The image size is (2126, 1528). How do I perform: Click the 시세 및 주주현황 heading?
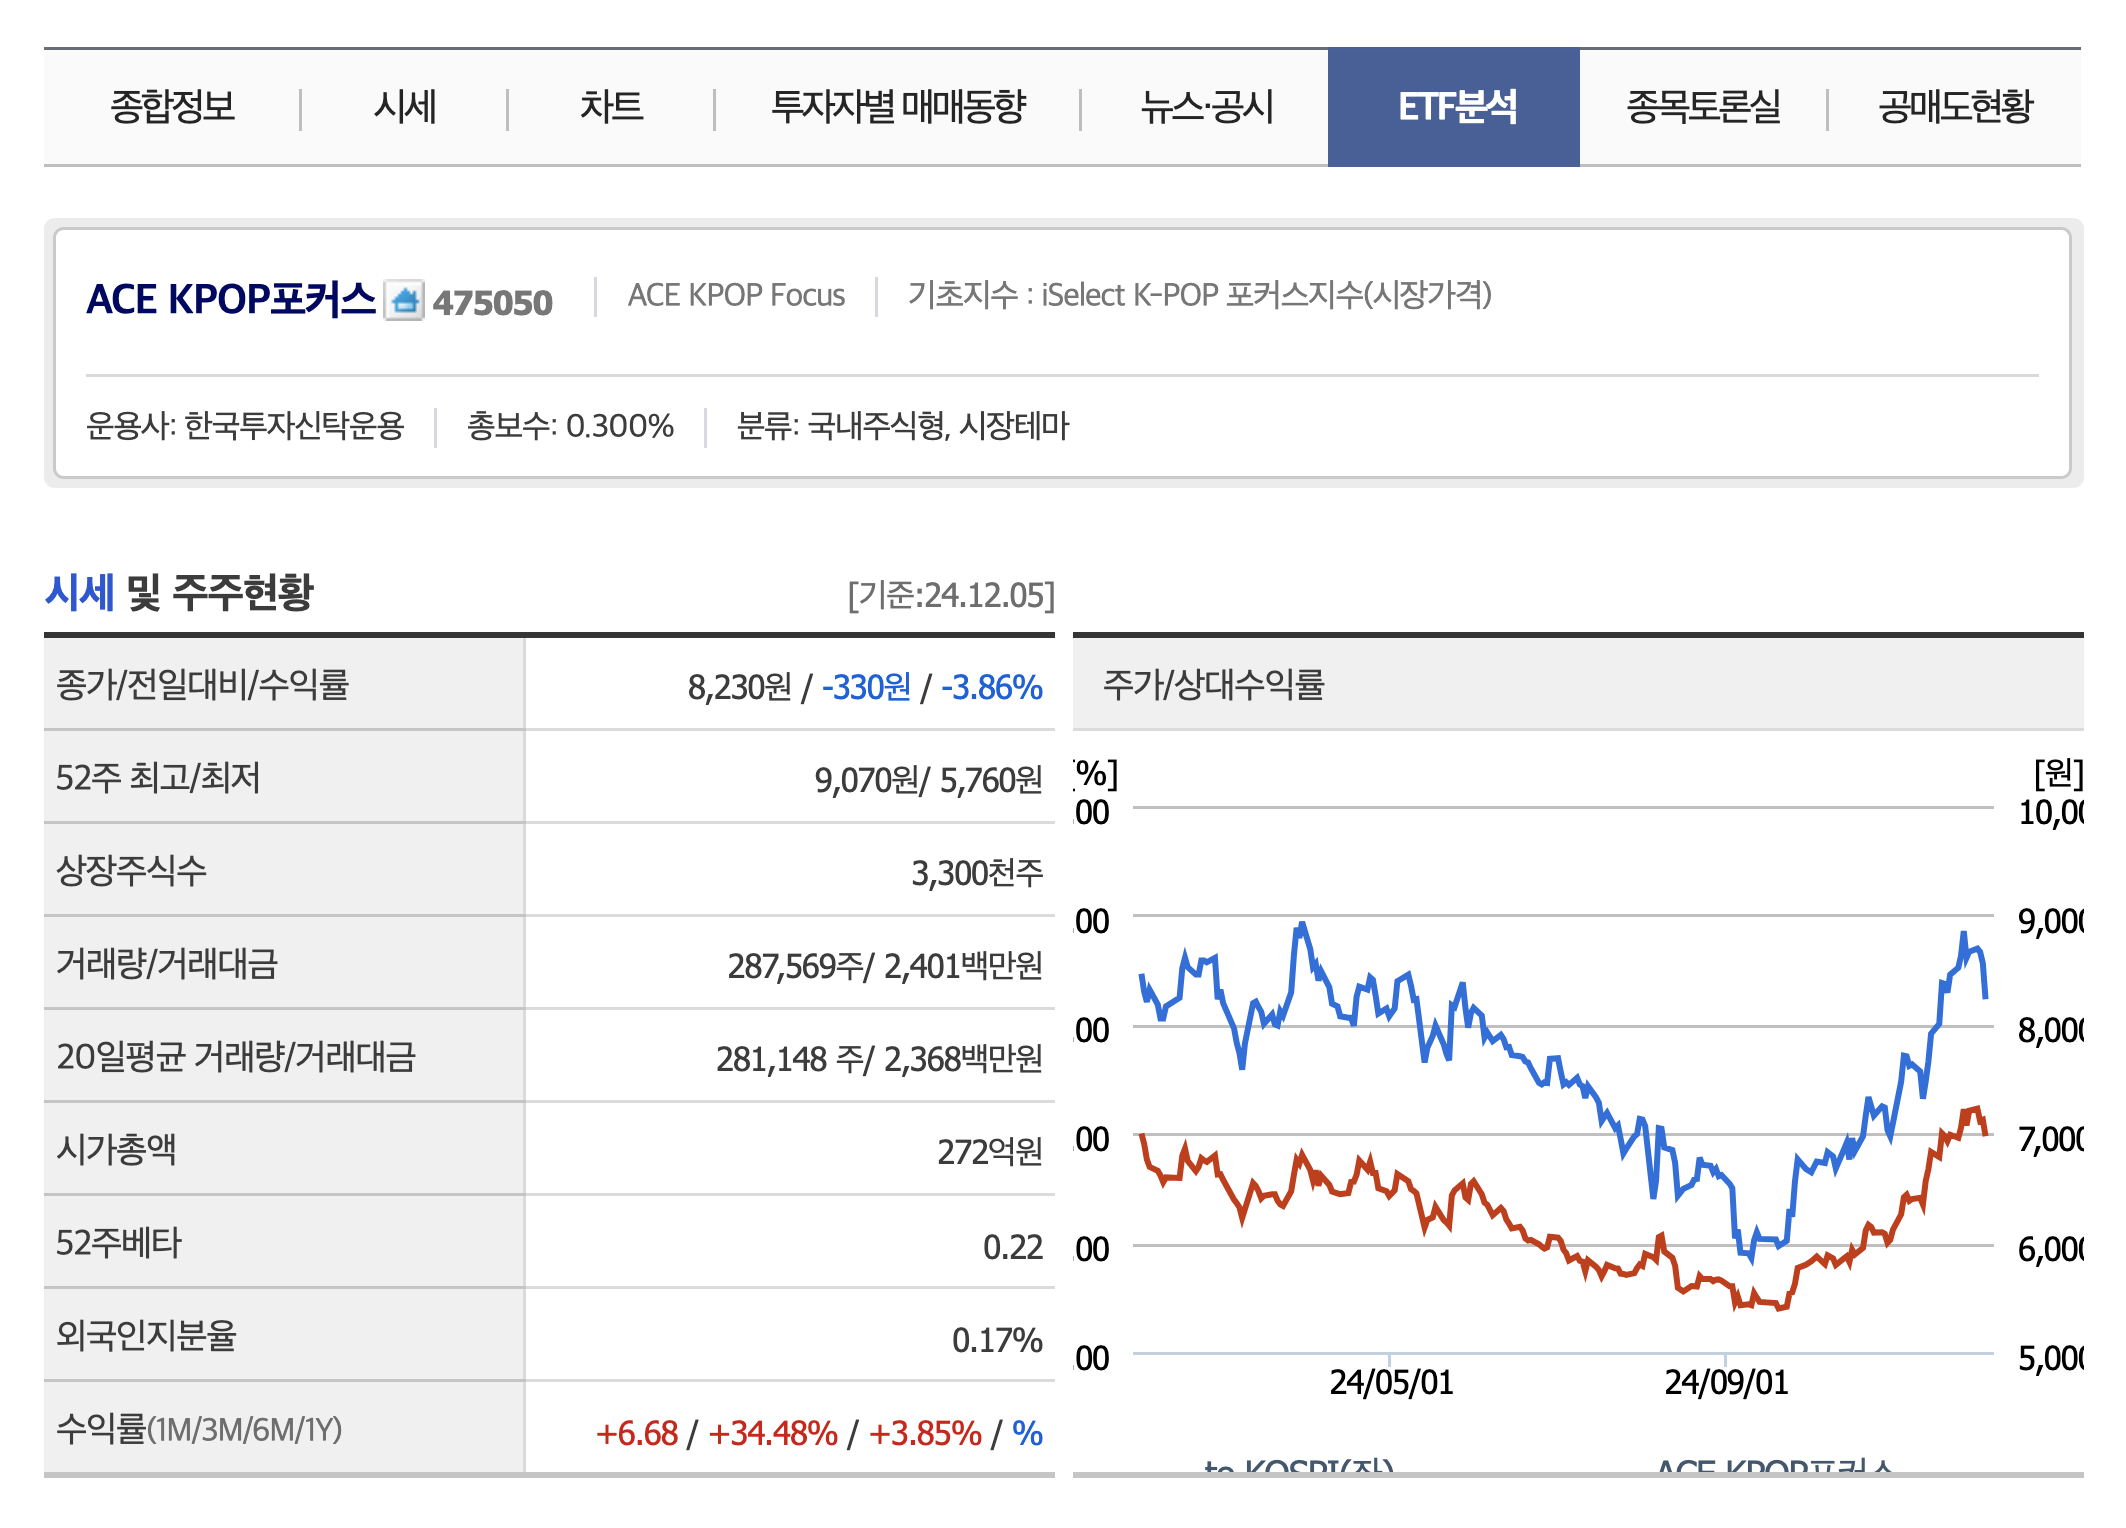(180, 592)
